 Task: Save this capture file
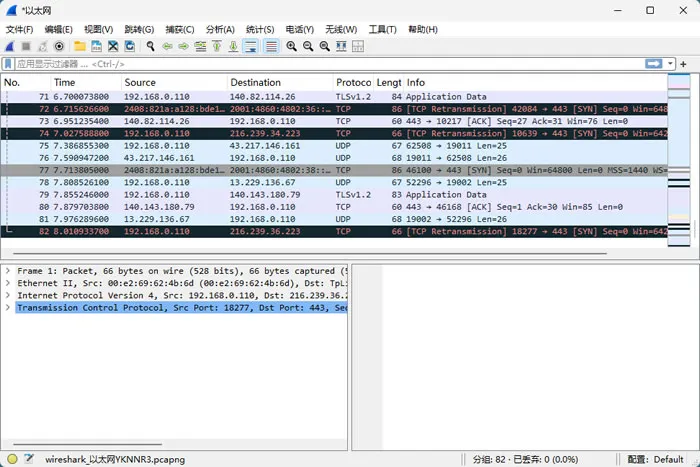click(x=96, y=46)
